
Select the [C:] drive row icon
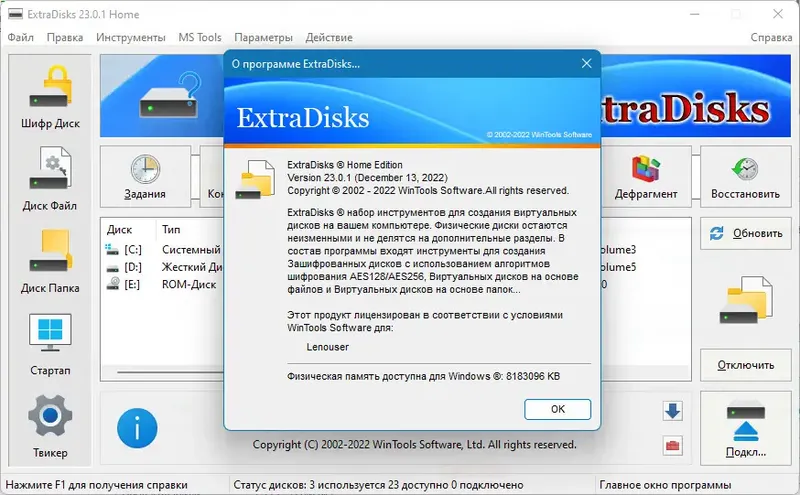tap(112, 250)
